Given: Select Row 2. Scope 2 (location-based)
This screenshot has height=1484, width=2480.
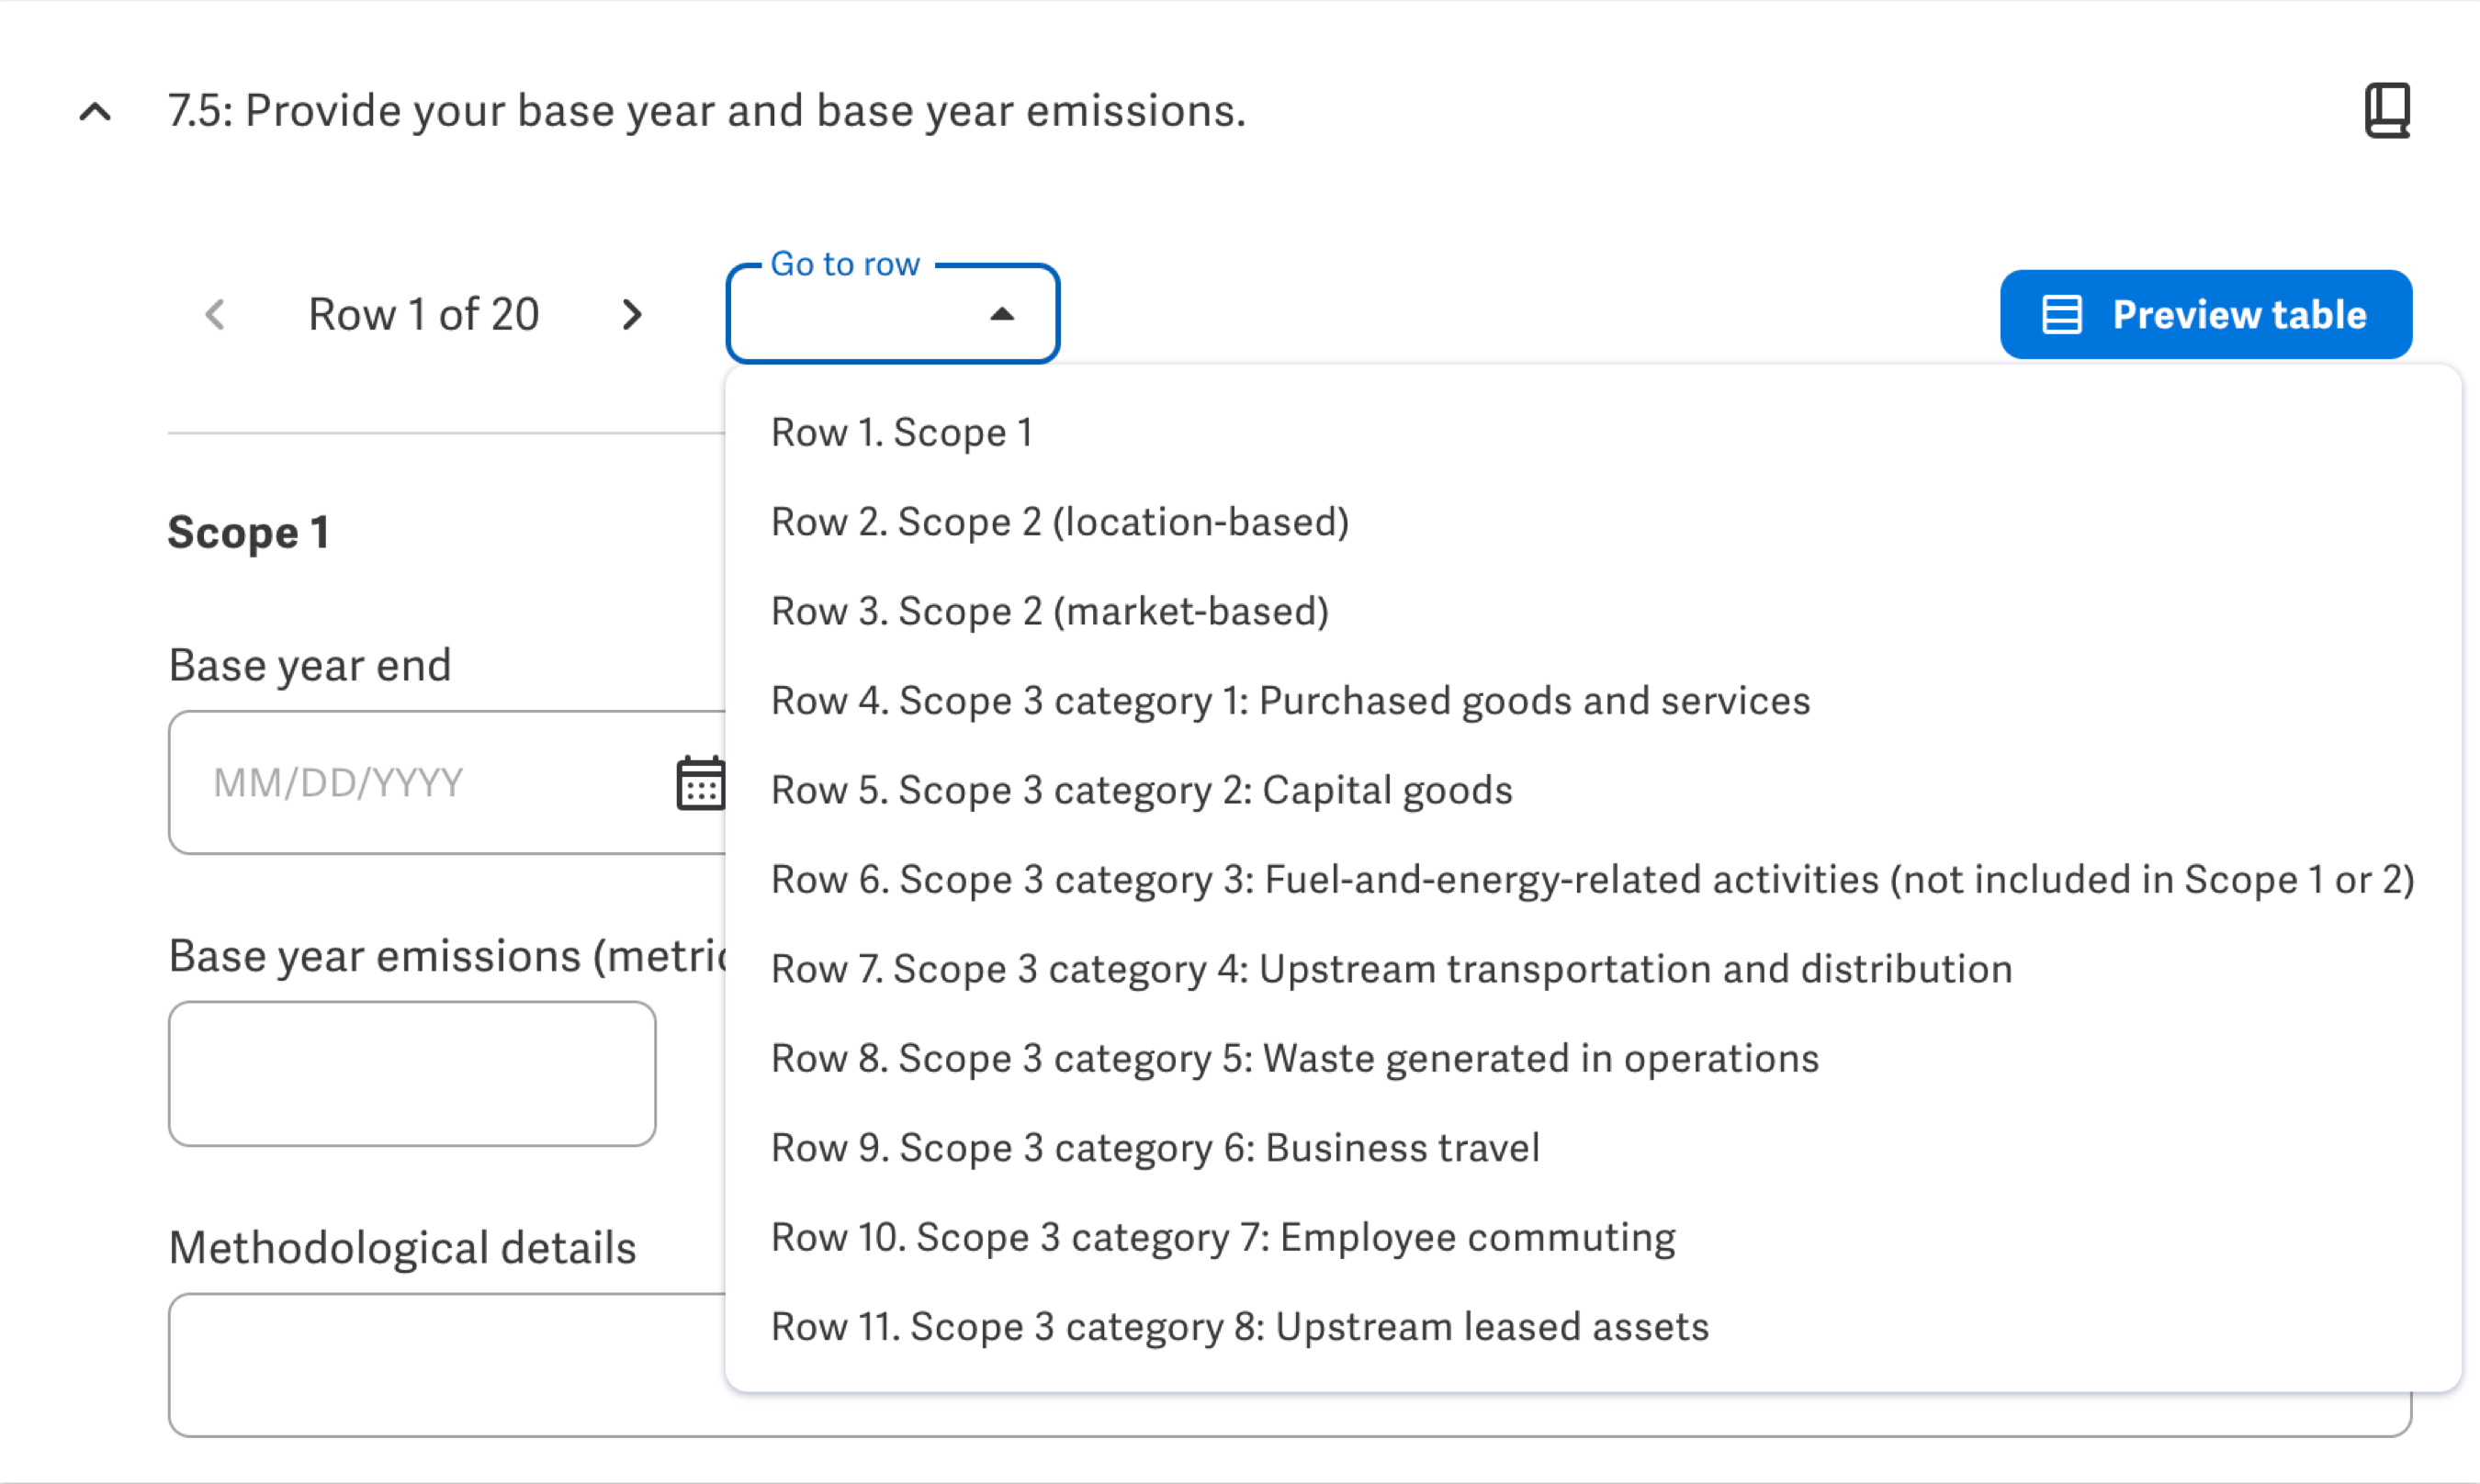Looking at the screenshot, I should coord(1592,522).
